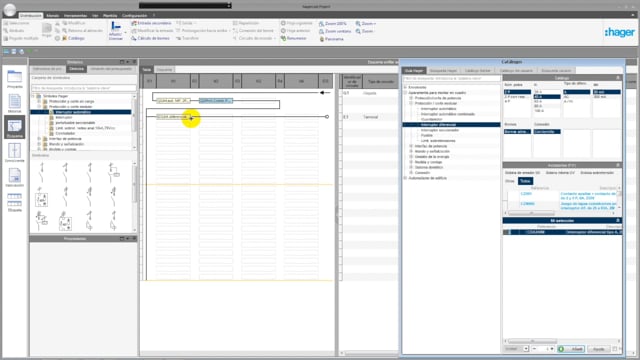
Task: Click Entrada secundaria in the ribbon
Action: click(x=151, y=23)
